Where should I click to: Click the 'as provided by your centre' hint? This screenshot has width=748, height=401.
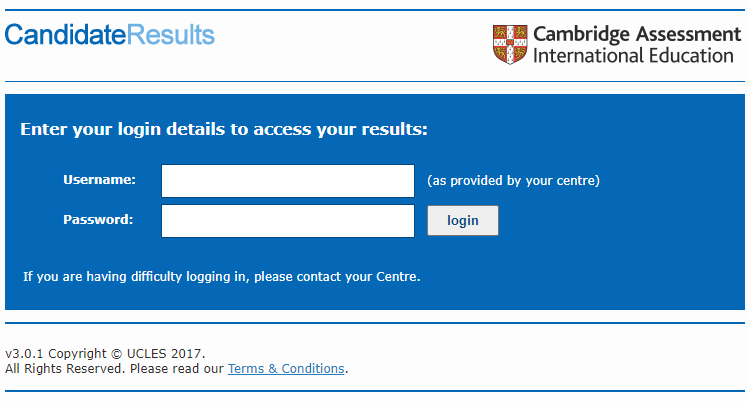[513, 181]
